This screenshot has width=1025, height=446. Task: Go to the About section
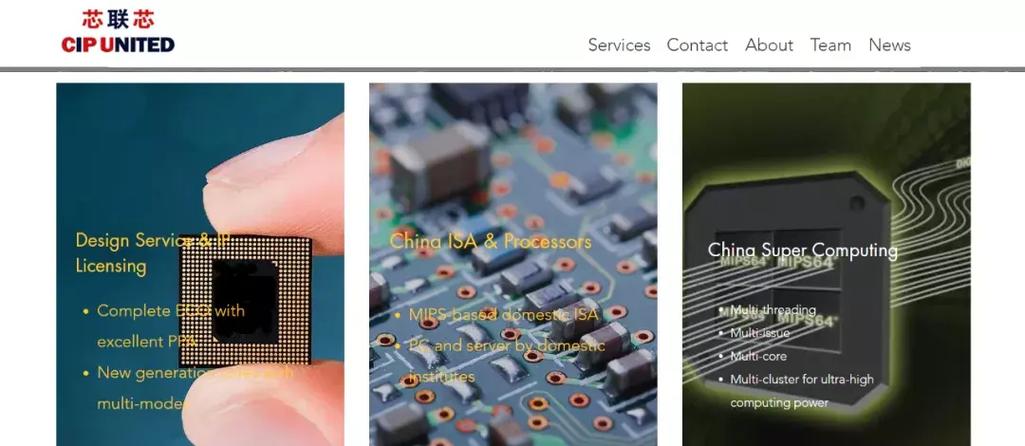point(769,45)
